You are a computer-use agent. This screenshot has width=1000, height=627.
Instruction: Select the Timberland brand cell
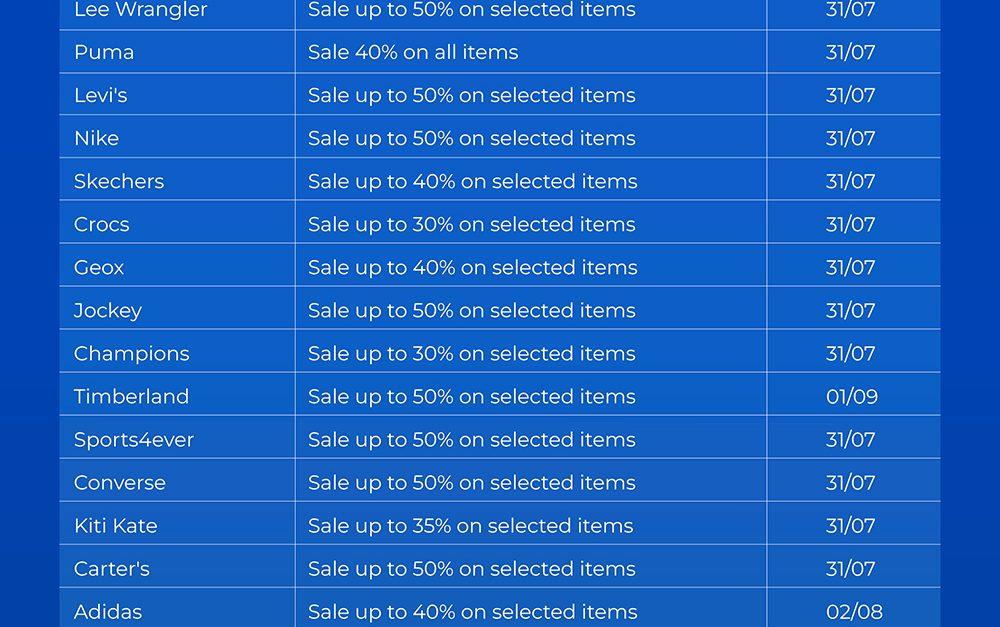pyautogui.click(x=131, y=396)
